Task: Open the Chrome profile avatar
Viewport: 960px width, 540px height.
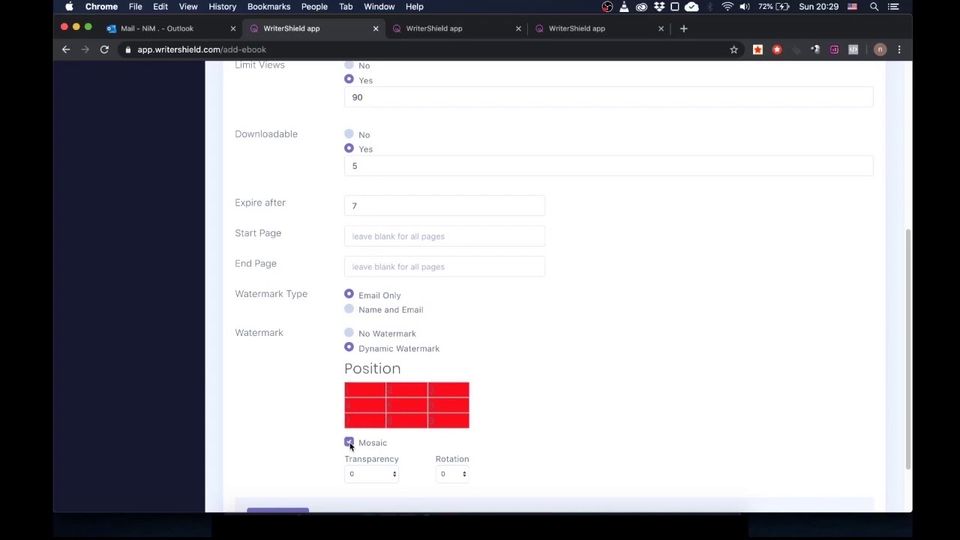Action: tap(880, 50)
